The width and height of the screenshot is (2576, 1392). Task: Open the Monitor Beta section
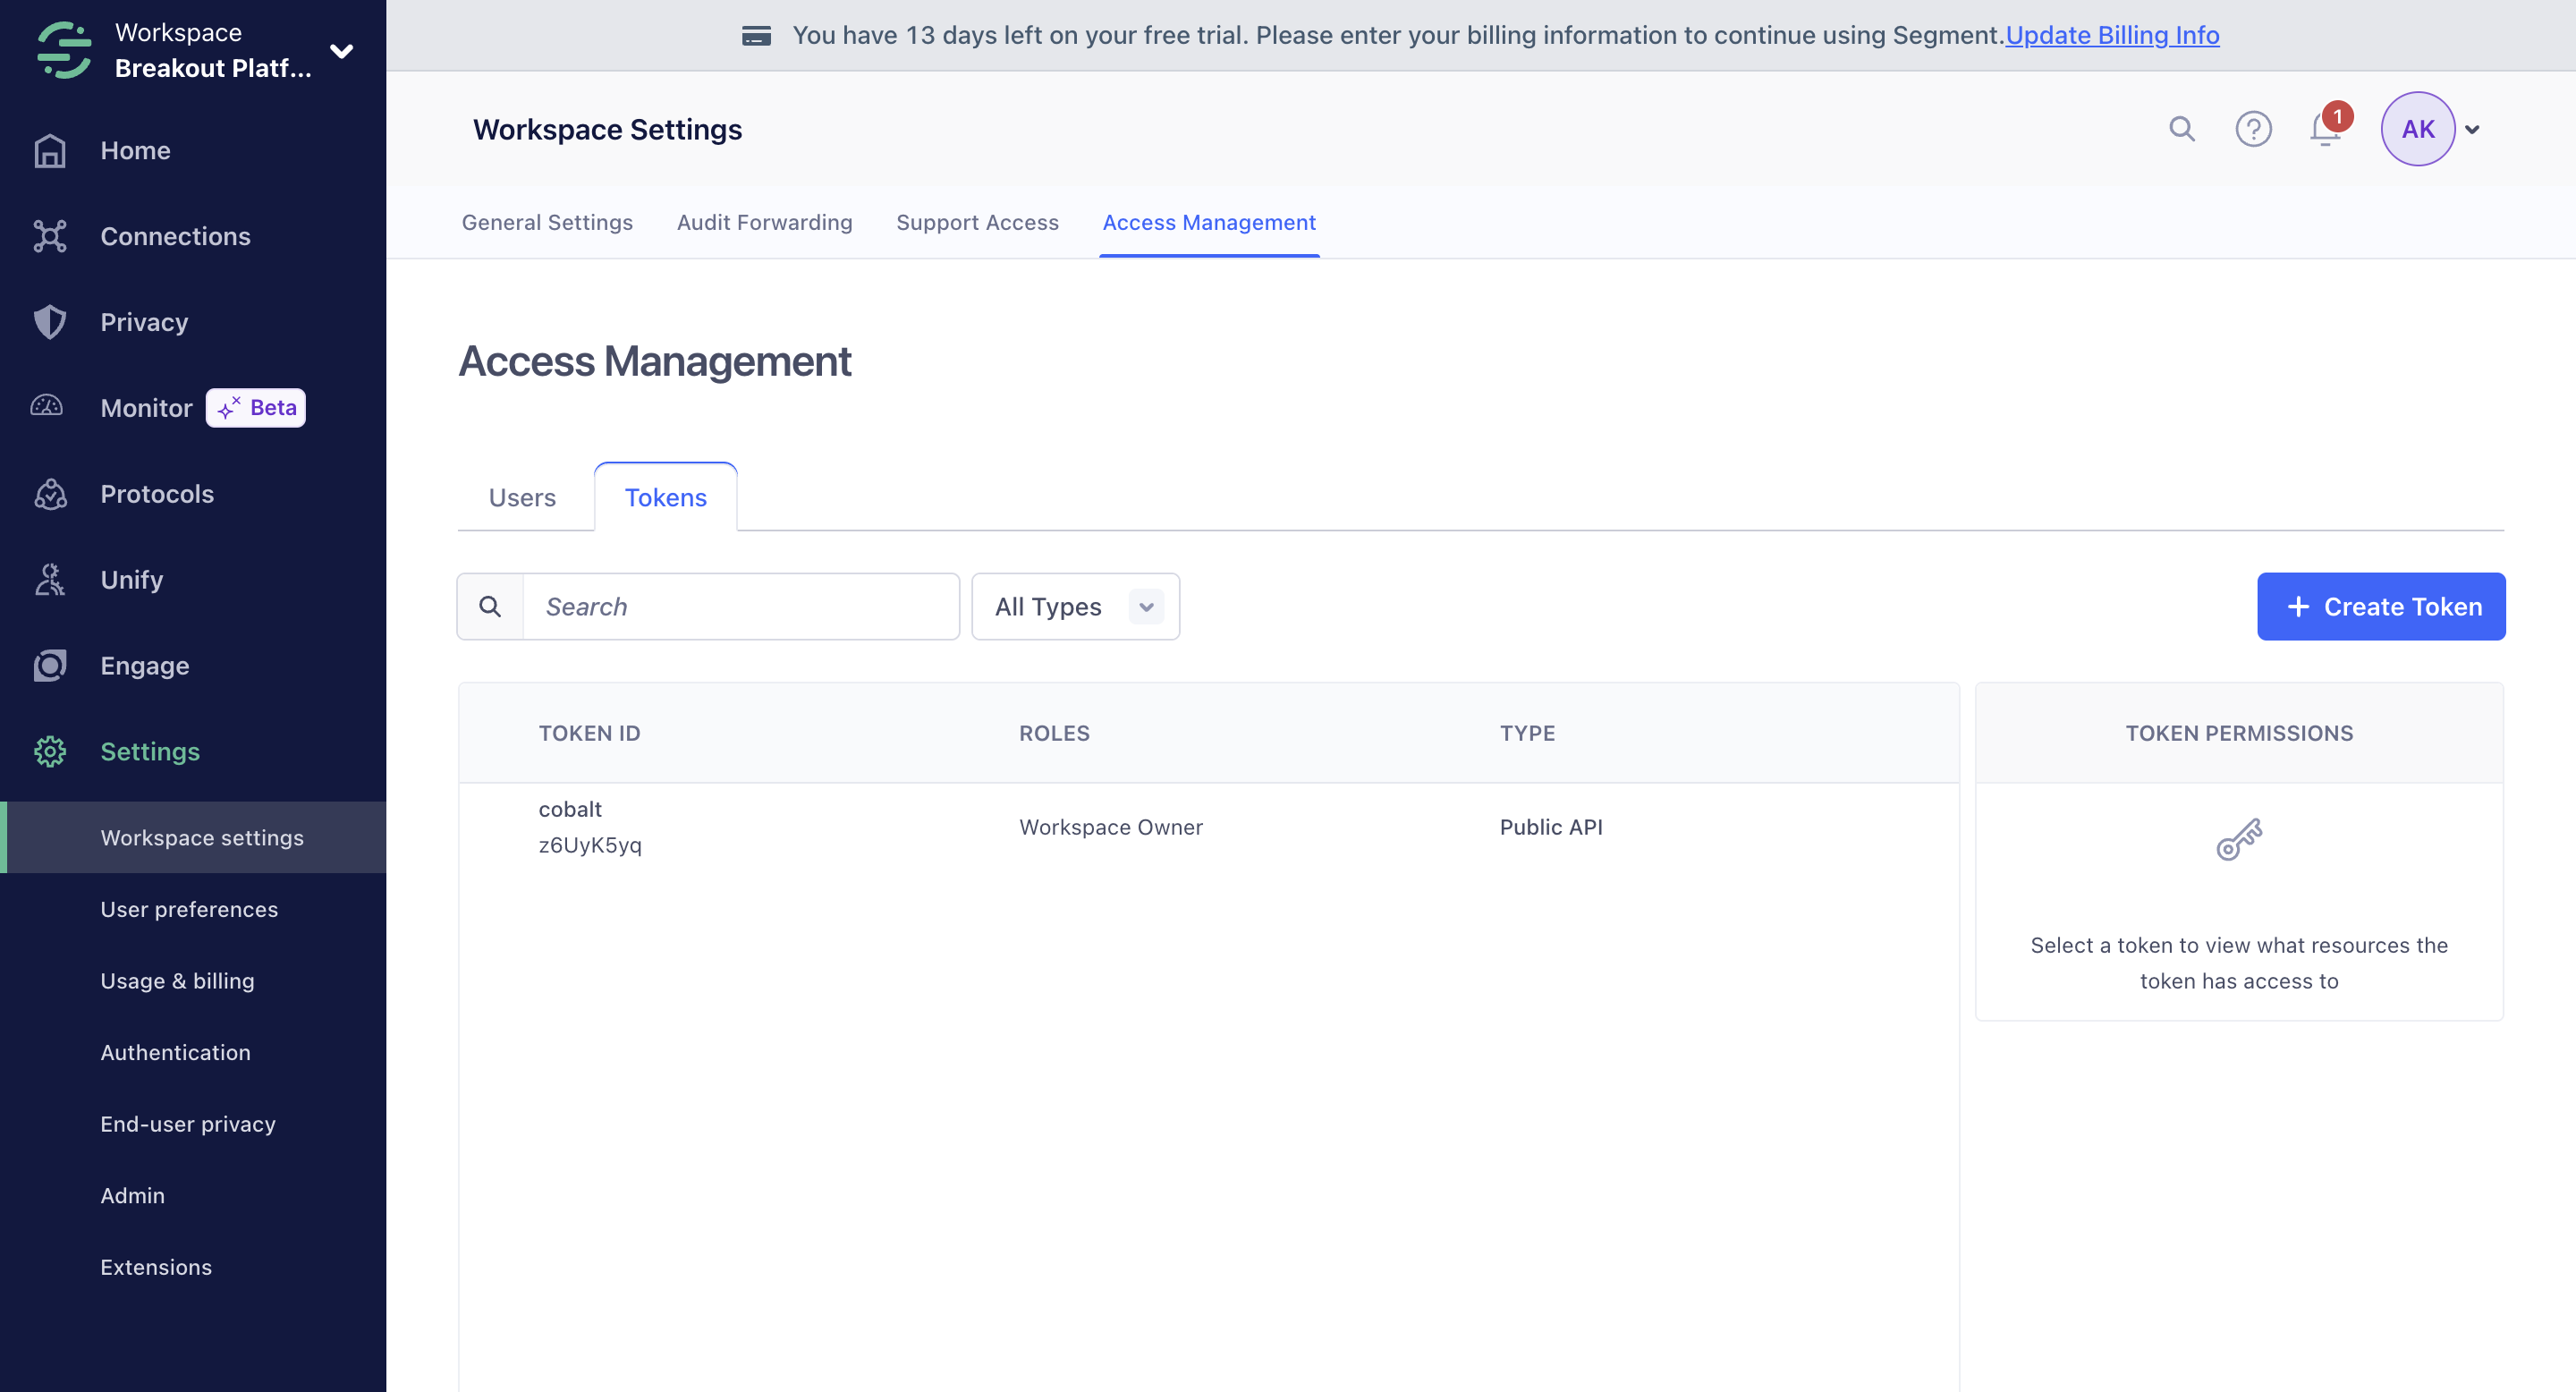click(x=146, y=407)
